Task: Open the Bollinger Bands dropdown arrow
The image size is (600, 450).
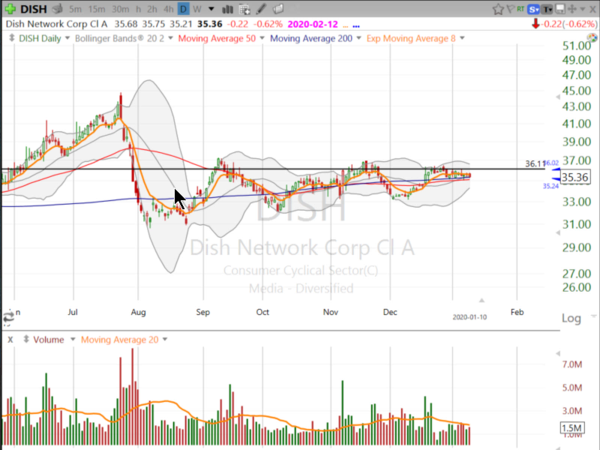Action: coord(170,38)
